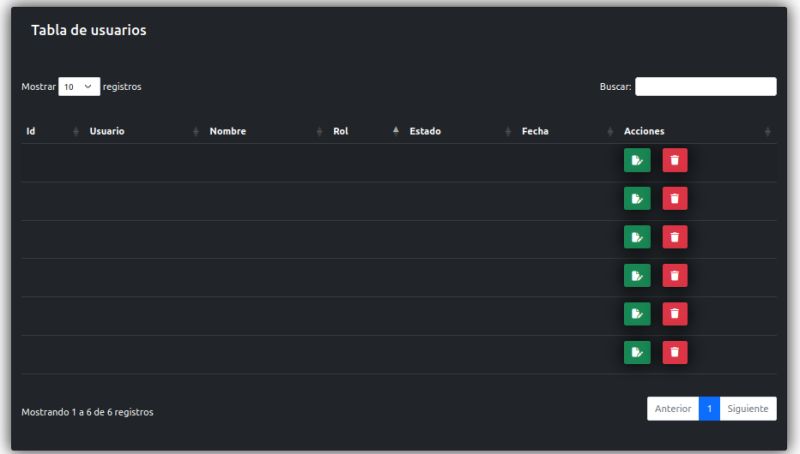Click the red delete button in first row
800x454 pixels.
point(674,160)
